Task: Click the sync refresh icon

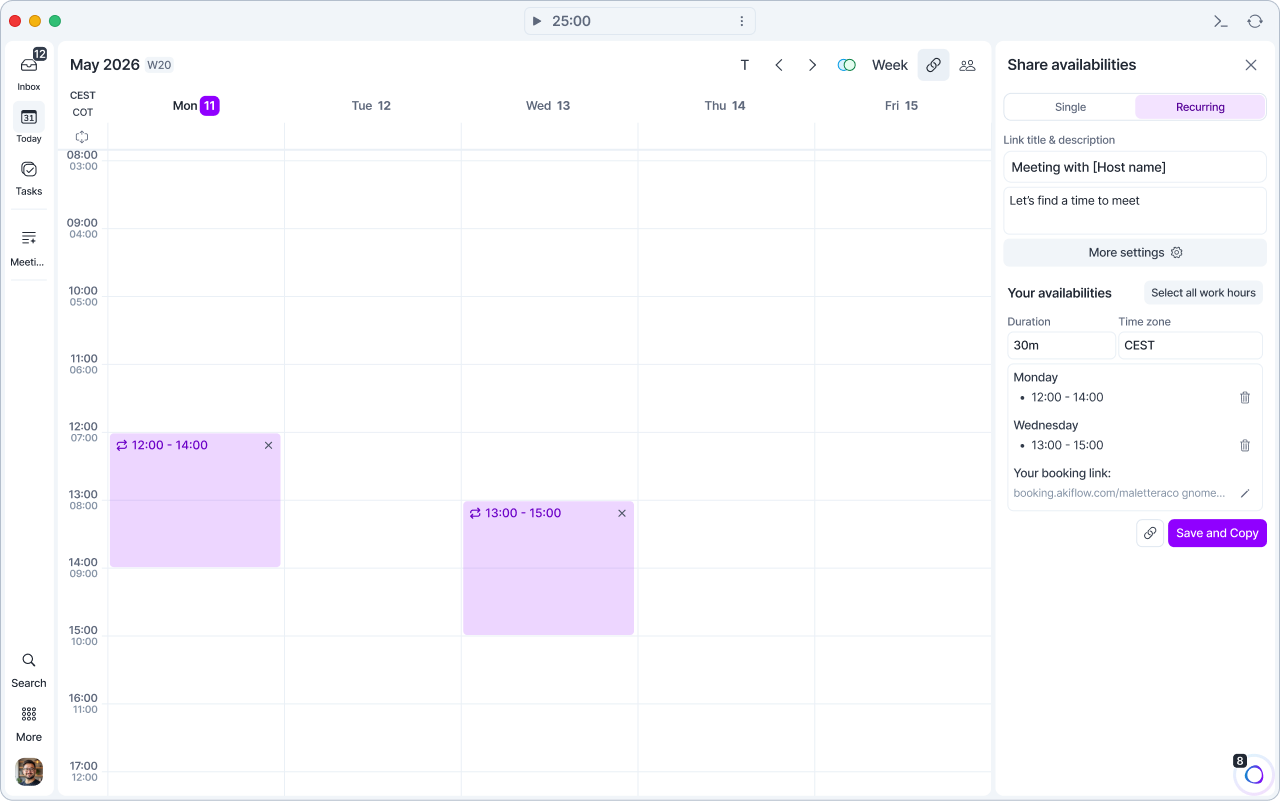Action: pyautogui.click(x=1255, y=21)
